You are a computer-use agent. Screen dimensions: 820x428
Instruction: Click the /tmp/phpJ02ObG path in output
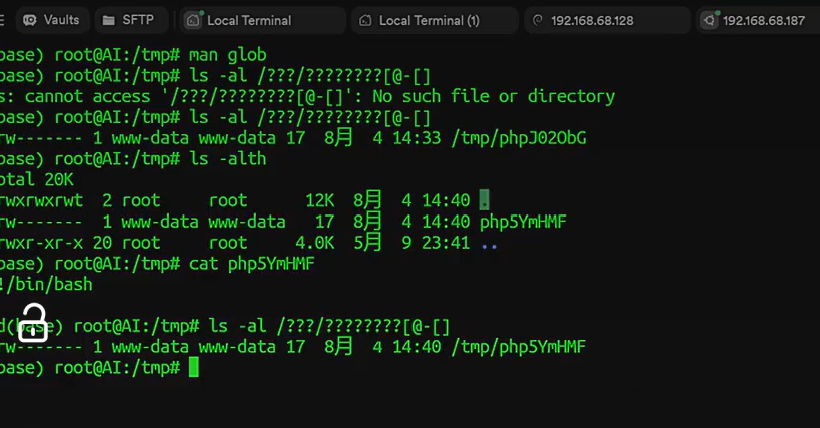(519, 138)
